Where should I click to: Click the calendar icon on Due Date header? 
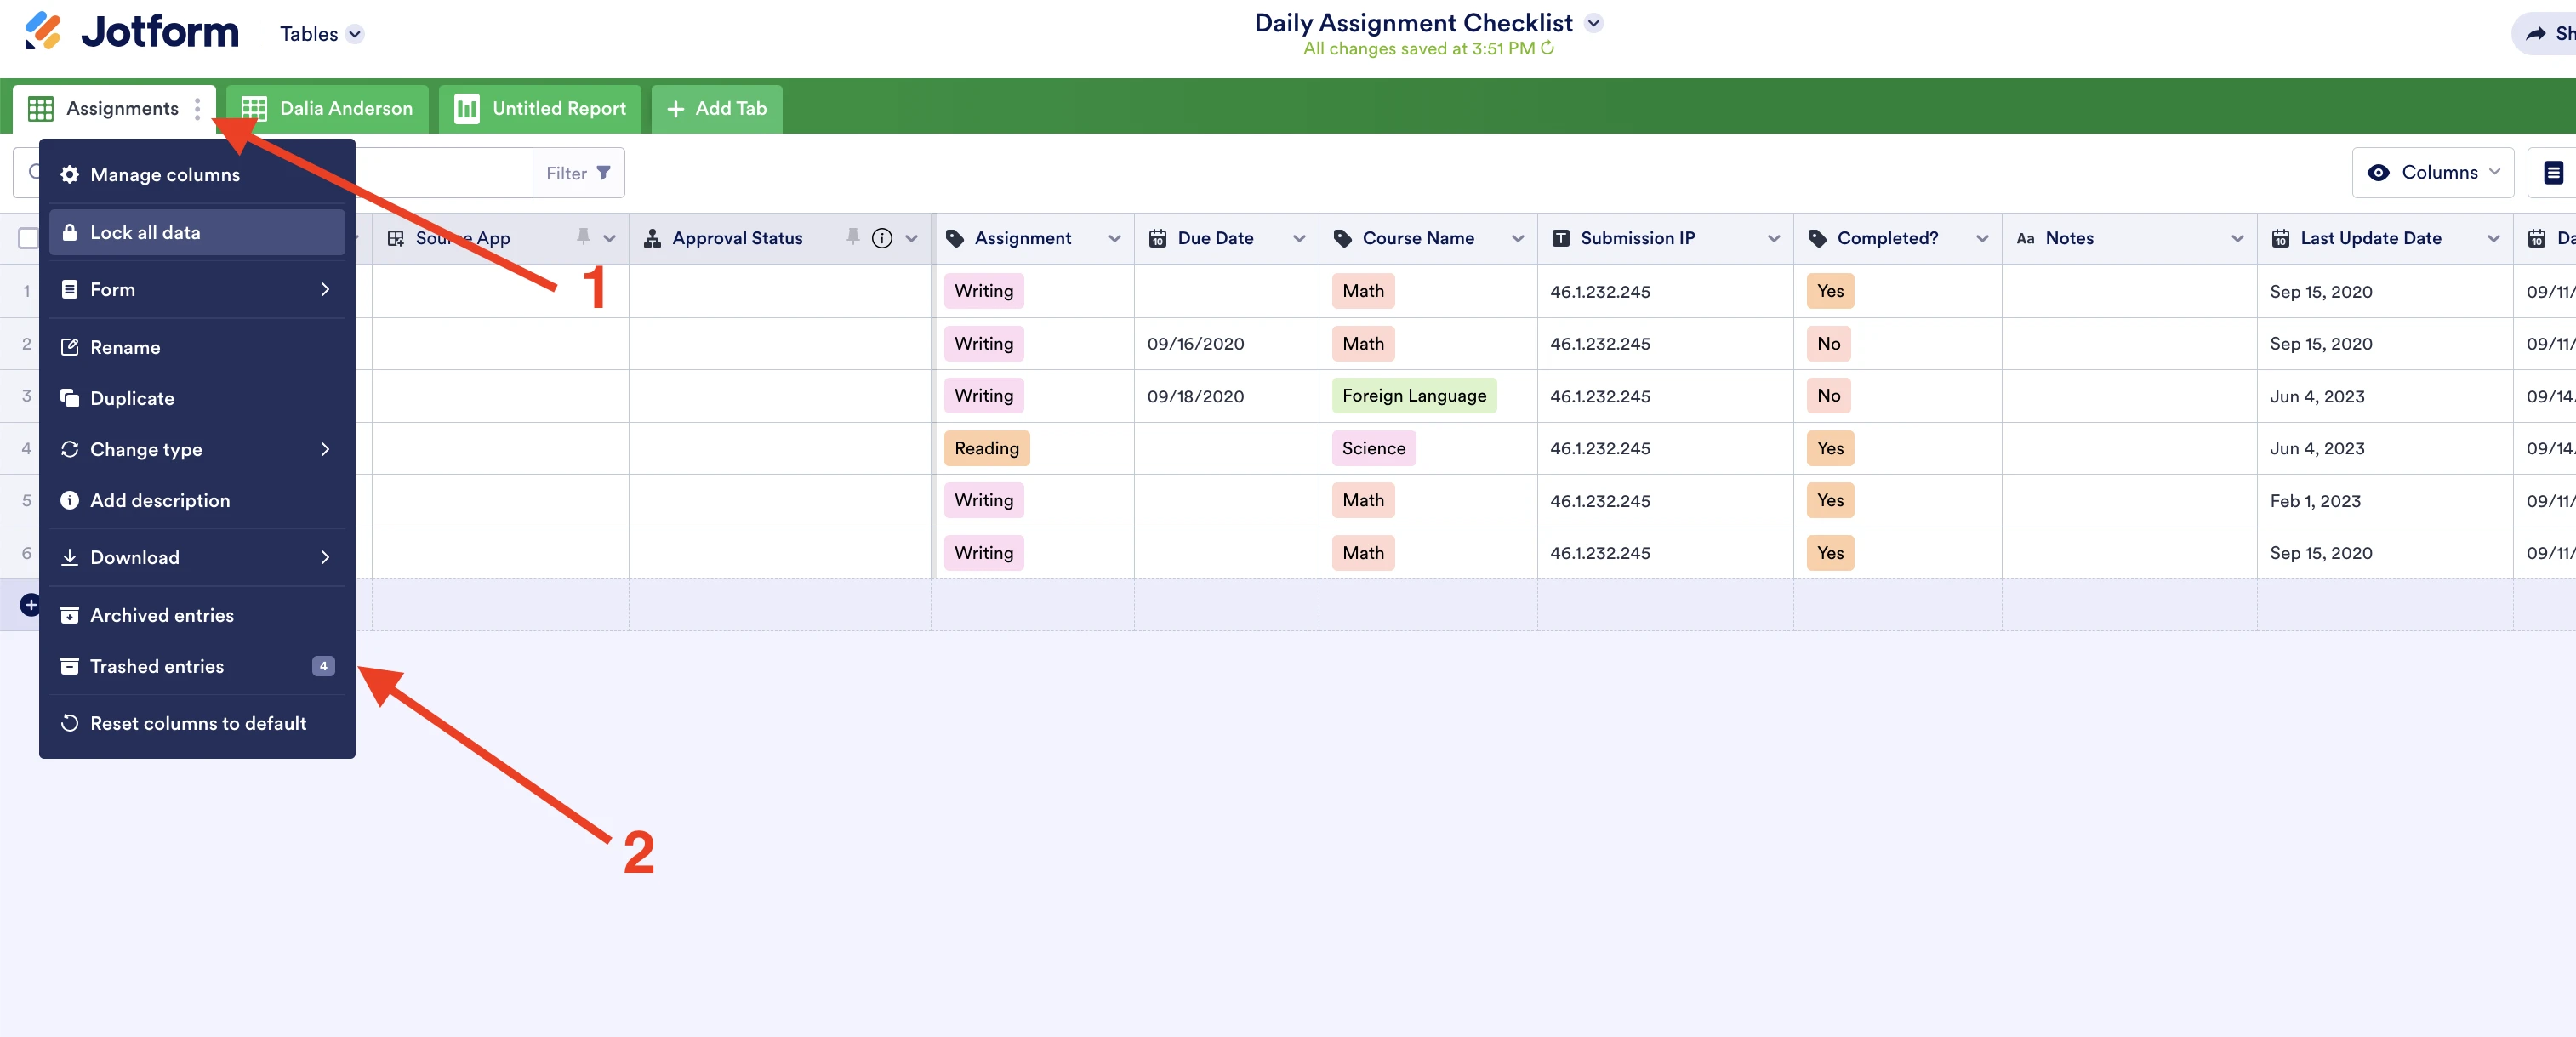point(1158,238)
